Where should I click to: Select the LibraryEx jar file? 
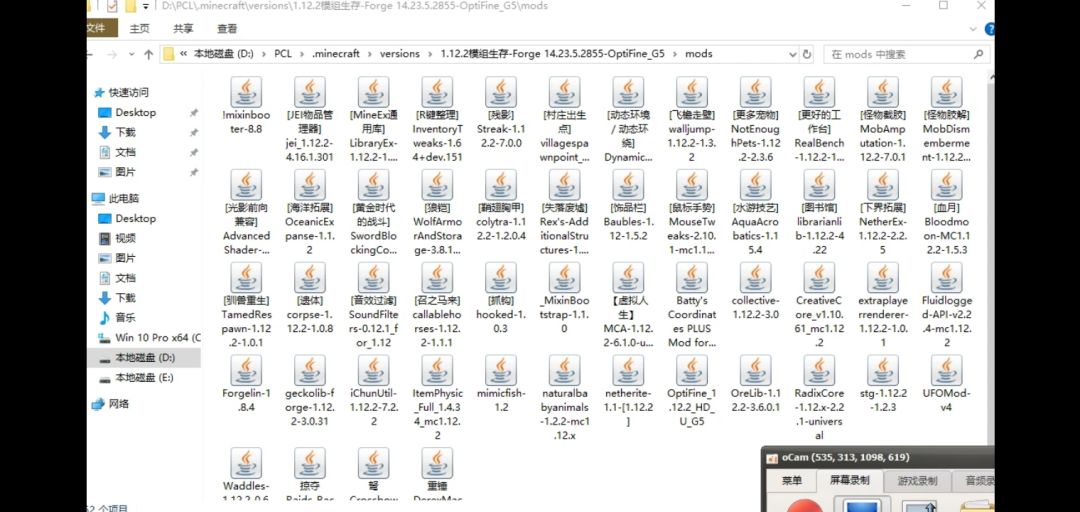click(373, 119)
